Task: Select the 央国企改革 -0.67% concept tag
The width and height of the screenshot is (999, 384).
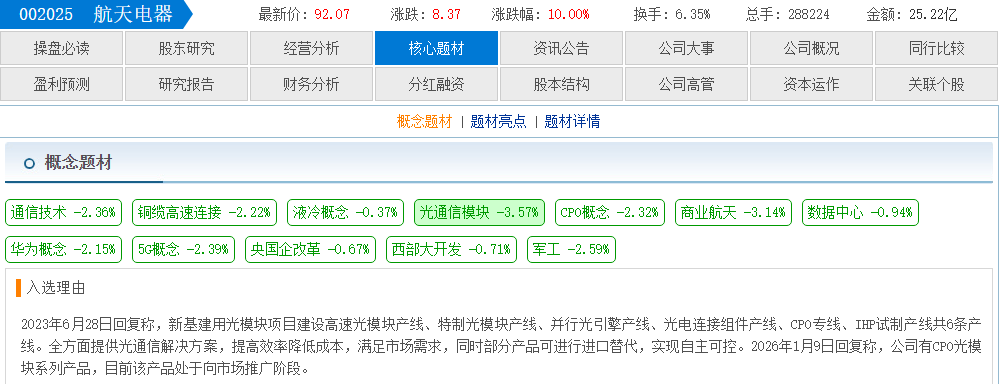Action: click(310, 249)
